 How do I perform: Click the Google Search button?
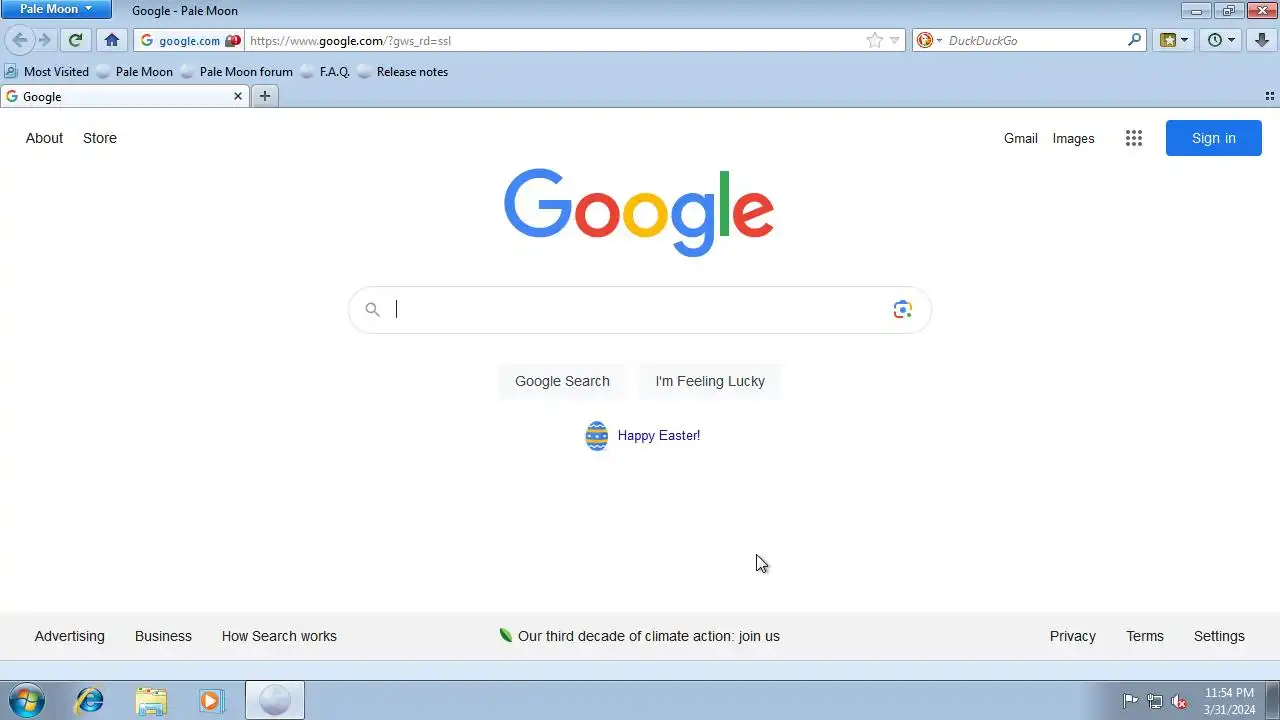click(x=562, y=381)
